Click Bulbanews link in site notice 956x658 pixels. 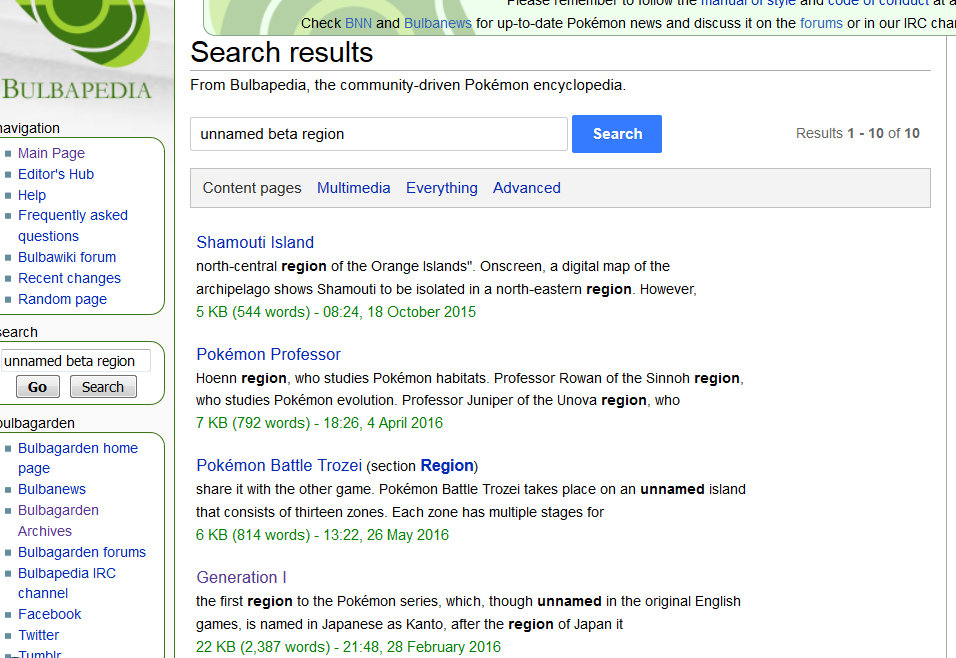click(x=438, y=23)
